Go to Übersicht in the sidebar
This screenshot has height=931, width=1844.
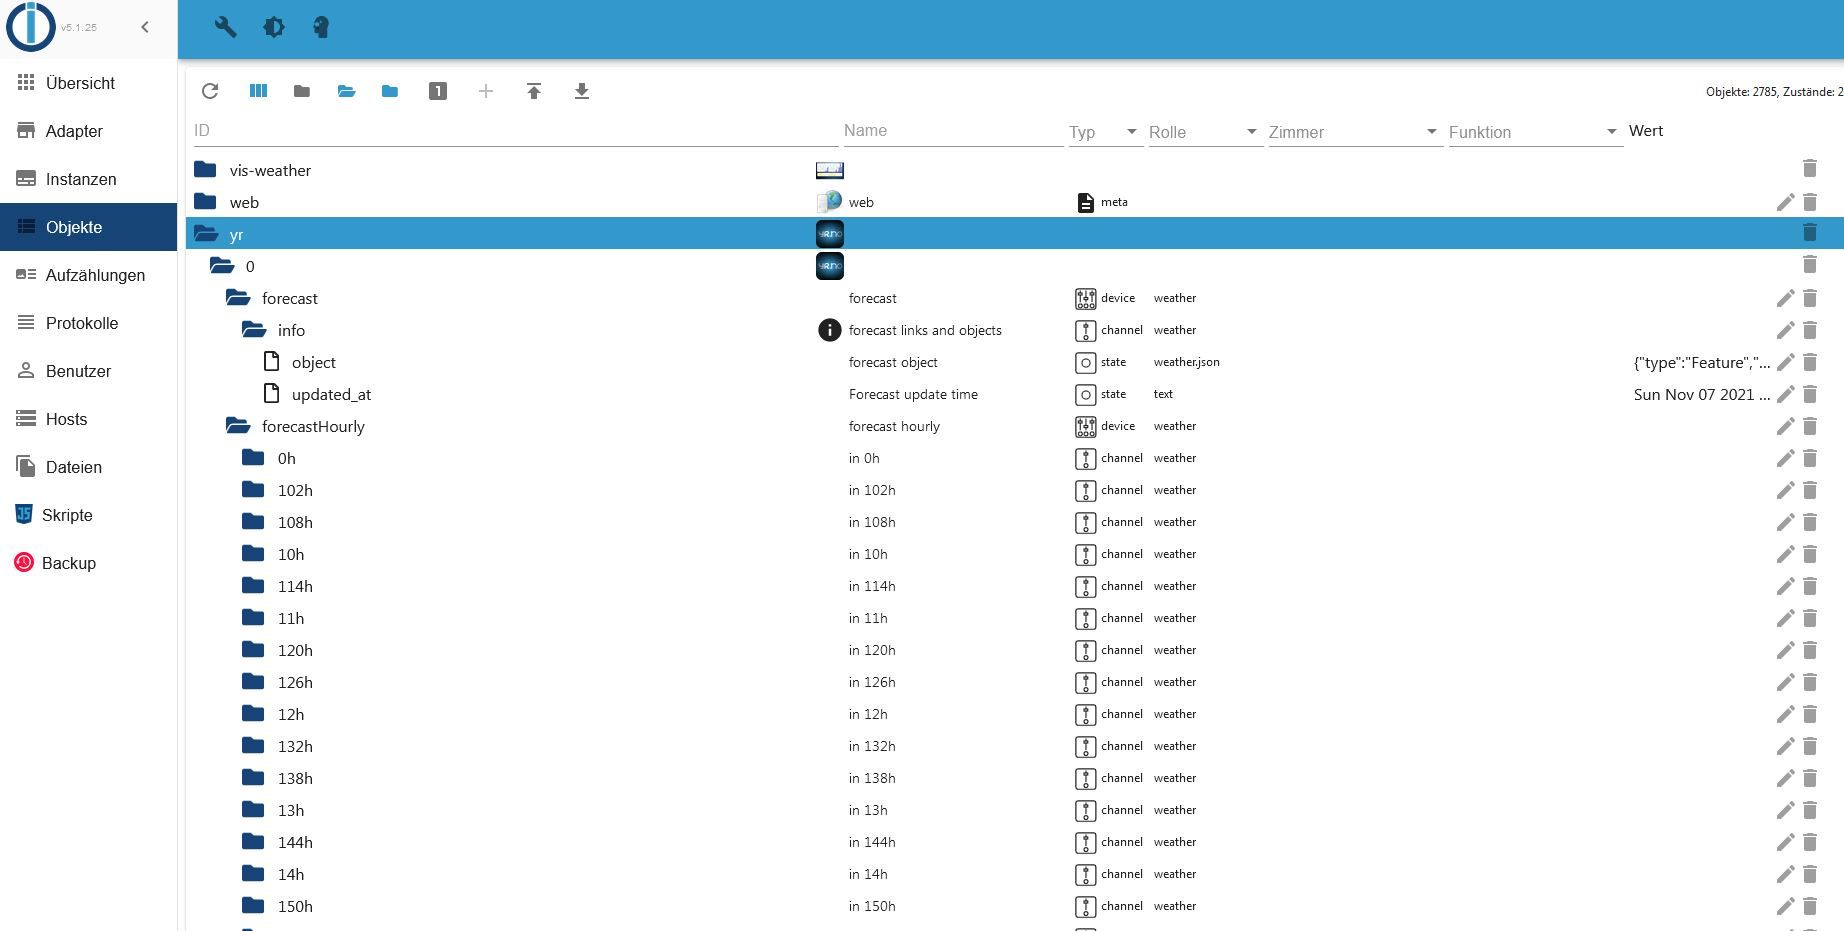(x=88, y=83)
